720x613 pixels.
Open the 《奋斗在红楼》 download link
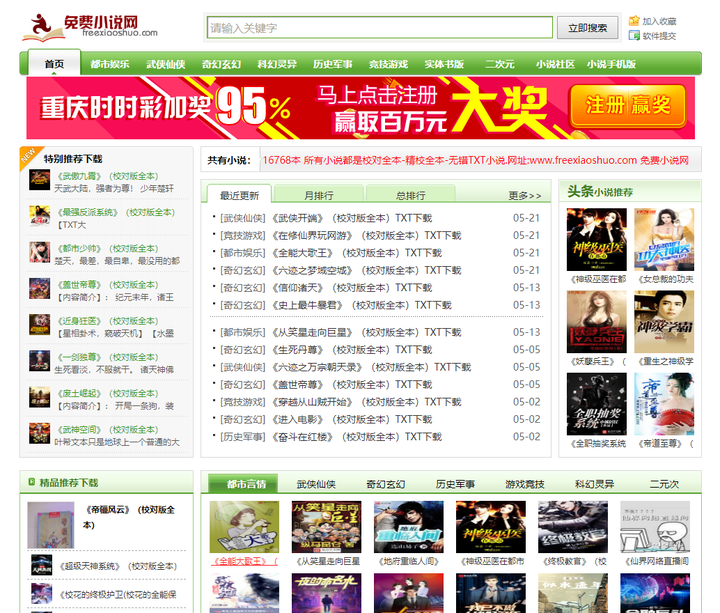point(356,437)
